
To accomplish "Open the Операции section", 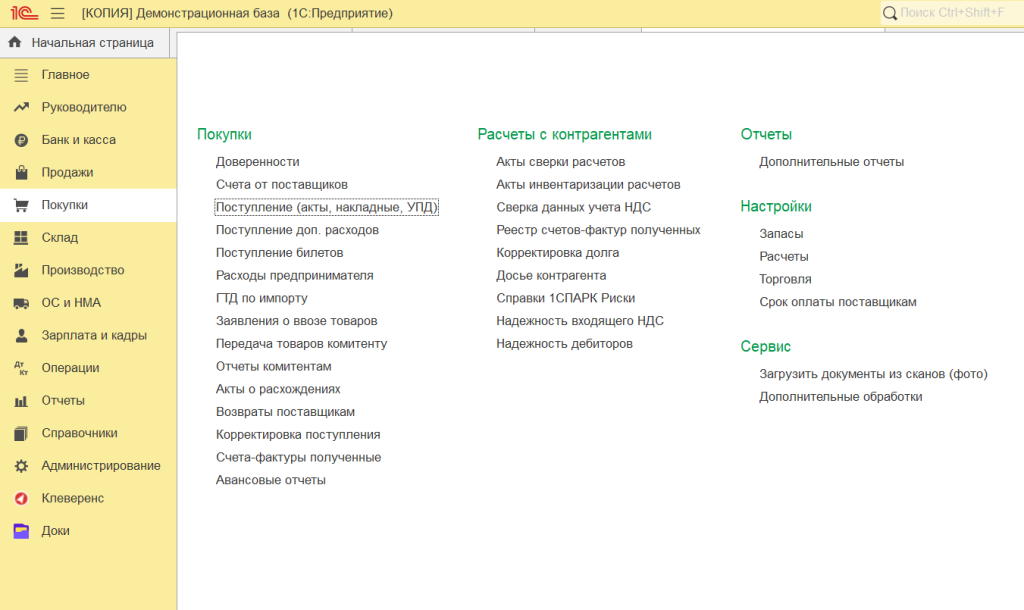I will pyautogui.click(x=88, y=368).
